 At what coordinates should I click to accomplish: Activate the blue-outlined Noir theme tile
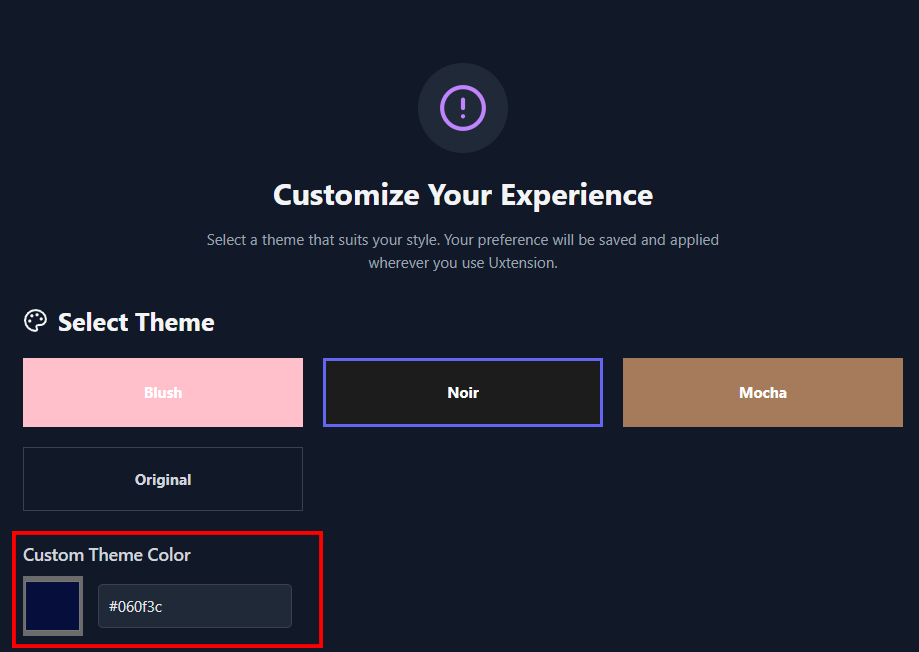pos(462,392)
